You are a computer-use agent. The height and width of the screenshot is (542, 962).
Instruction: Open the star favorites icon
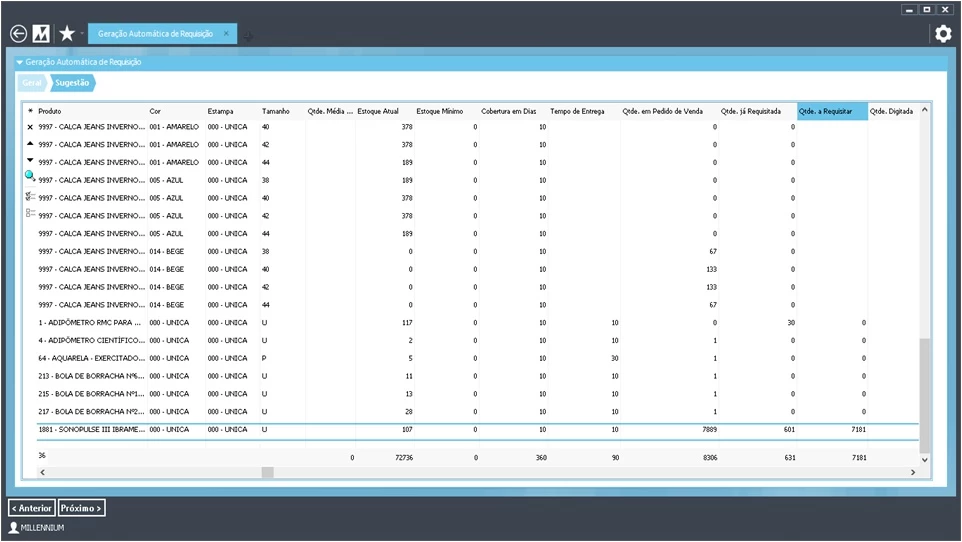coord(67,34)
